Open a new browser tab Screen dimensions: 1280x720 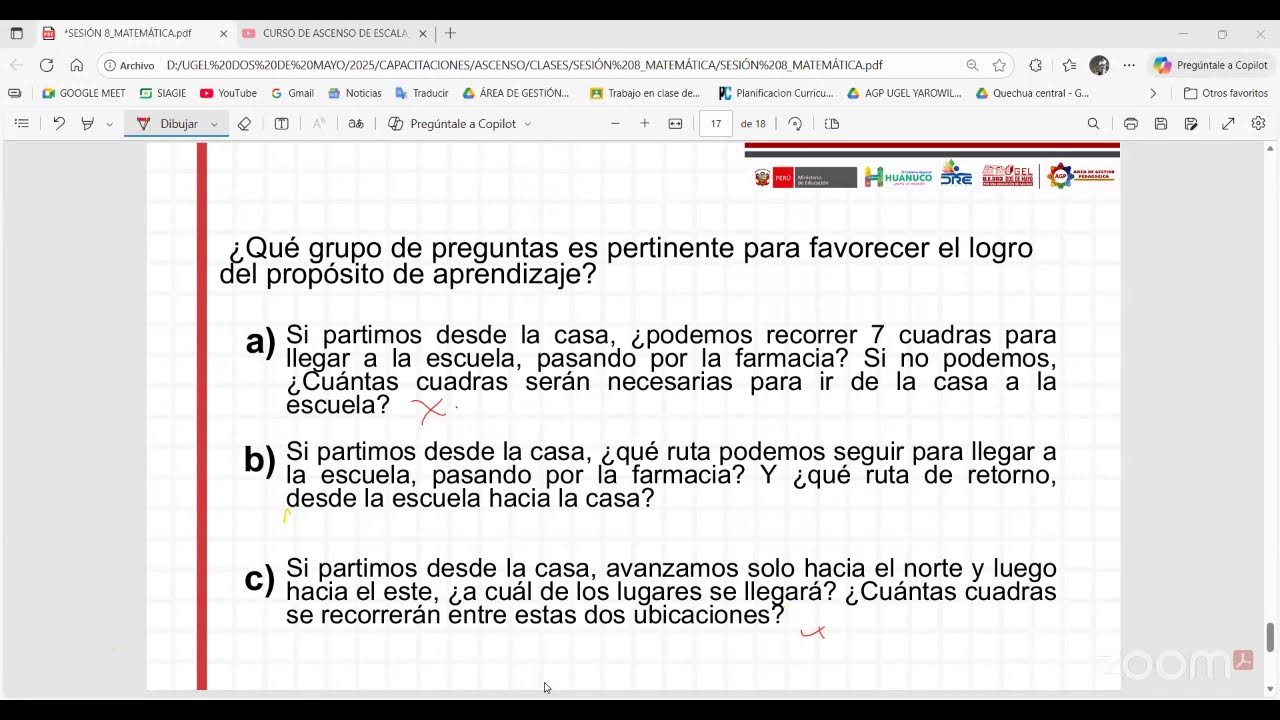coord(450,33)
